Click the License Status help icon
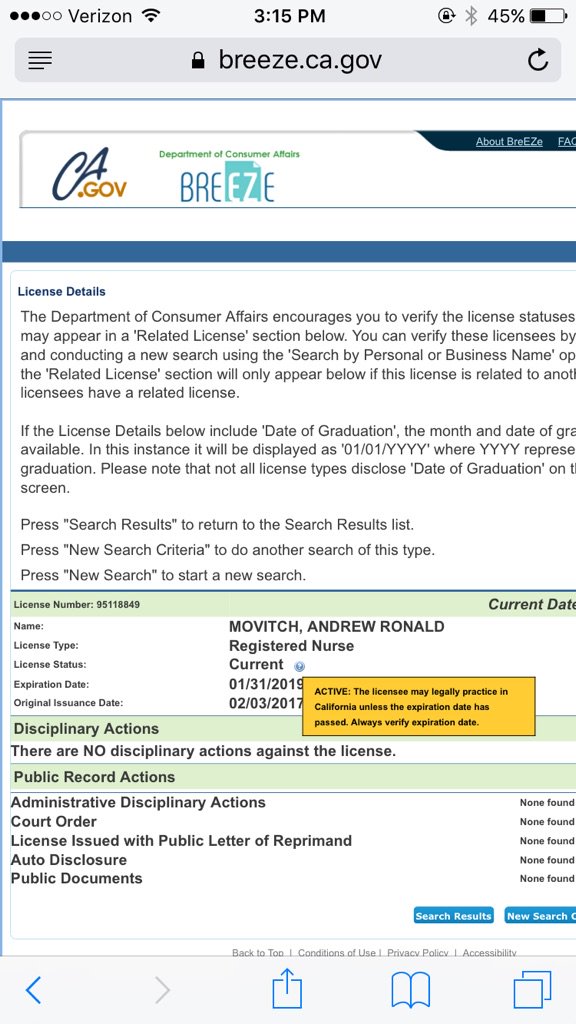576x1024 pixels. point(299,666)
